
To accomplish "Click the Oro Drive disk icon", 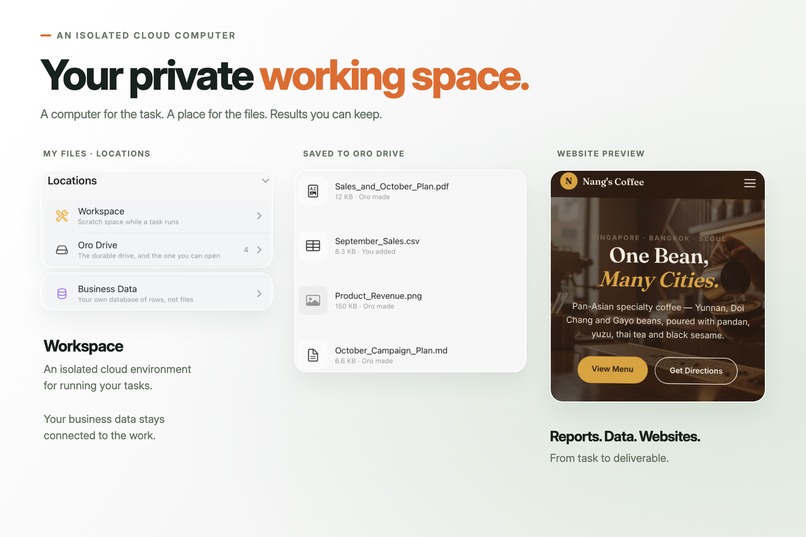I will tap(62, 250).
